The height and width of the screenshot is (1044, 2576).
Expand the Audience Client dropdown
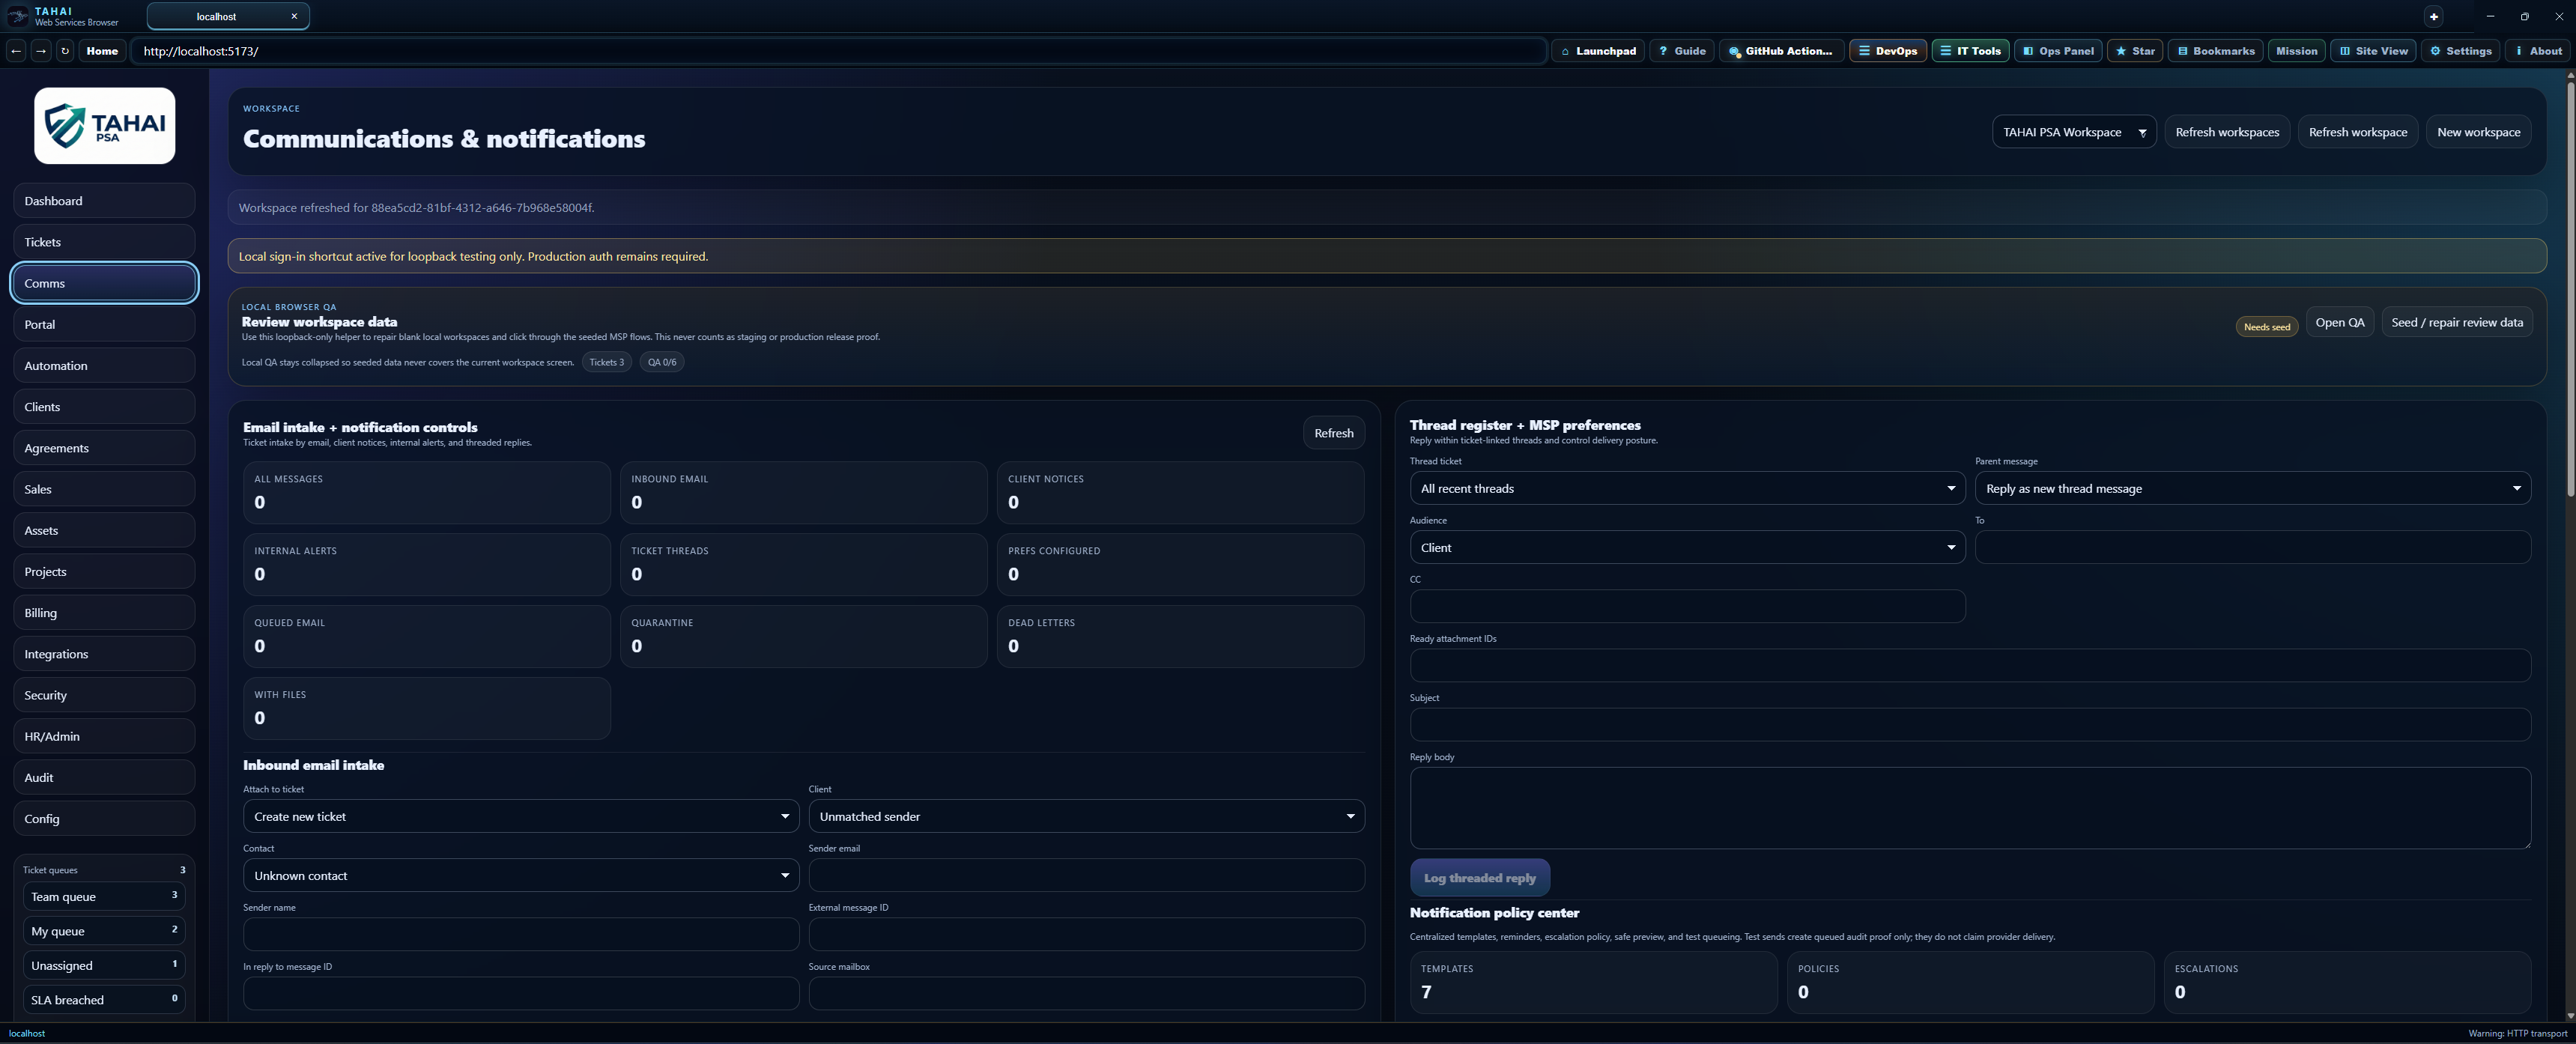point(1687,547)
